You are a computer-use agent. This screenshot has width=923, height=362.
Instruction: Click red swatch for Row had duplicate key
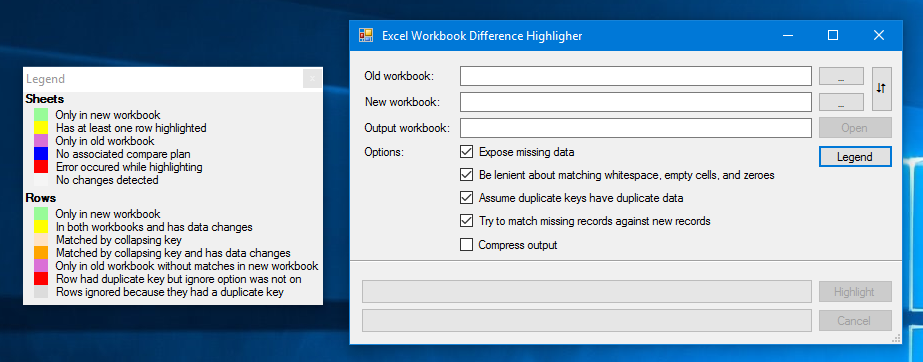(x=41, y=278)
